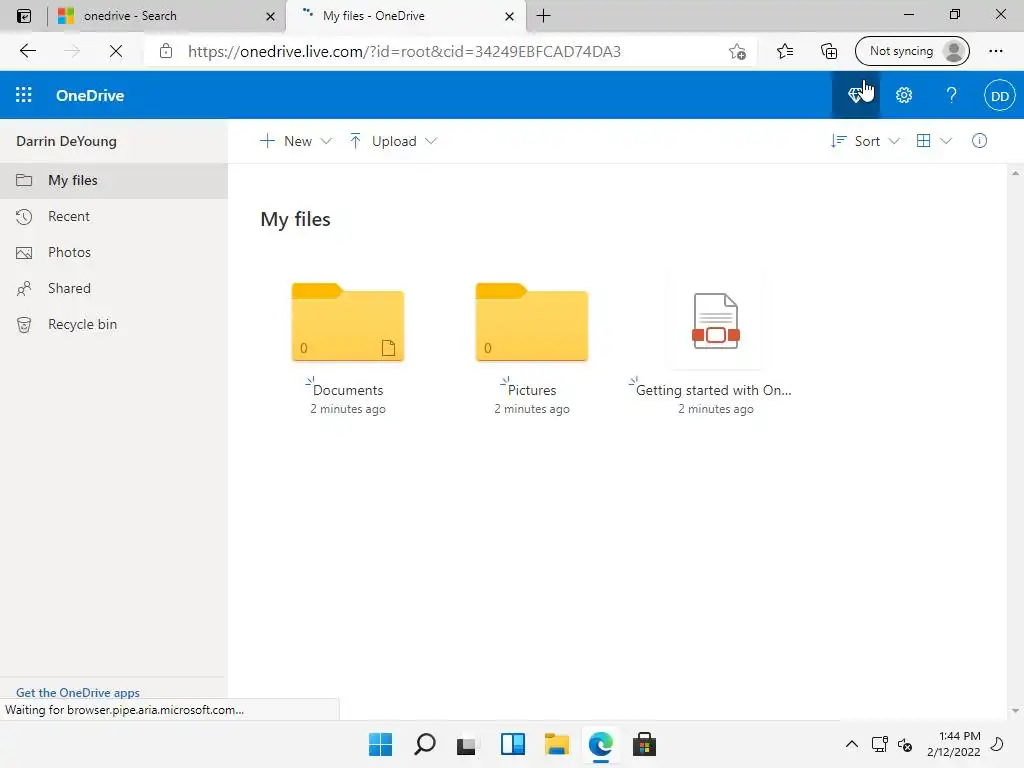Open Getting started with OneDrive file
This screenshot has width=1024, height=768.
716,321
